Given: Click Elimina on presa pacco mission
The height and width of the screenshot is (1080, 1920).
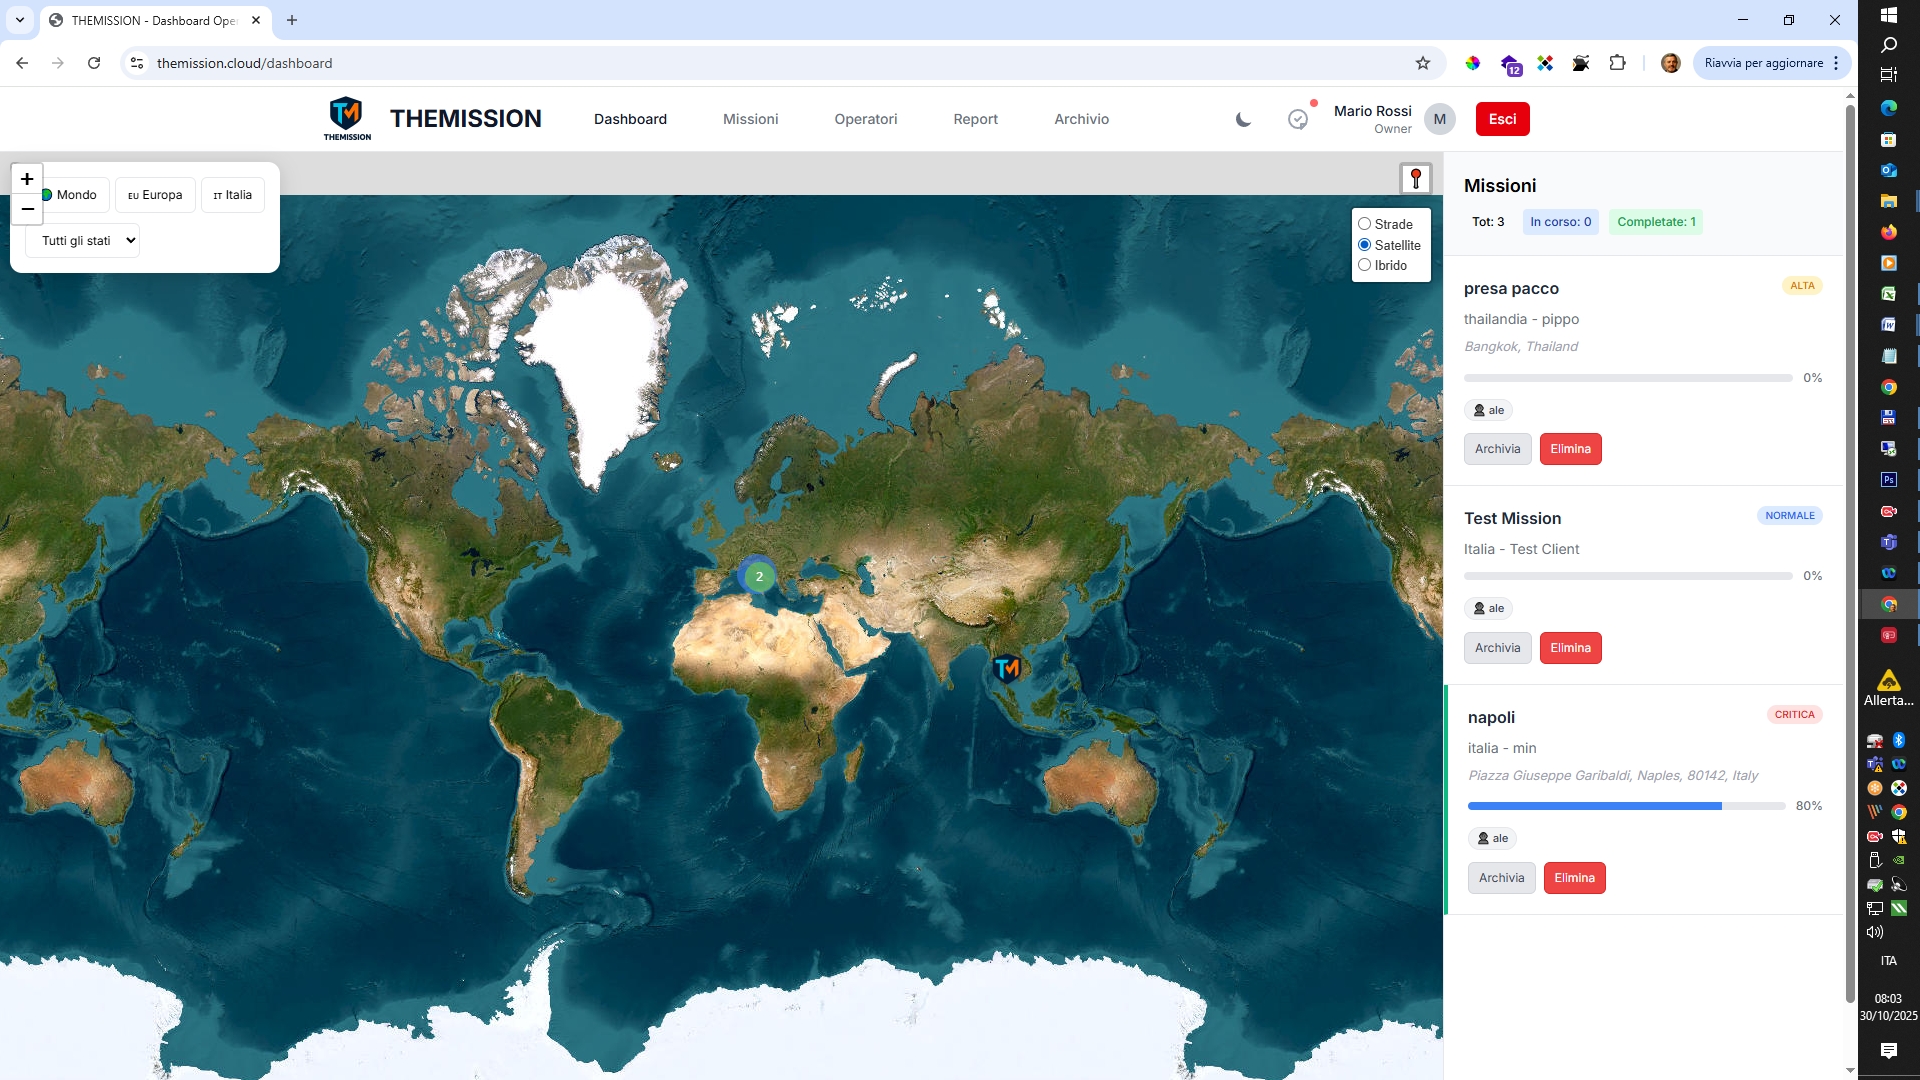Looking at the screenshot, I should coord(1570,449).
